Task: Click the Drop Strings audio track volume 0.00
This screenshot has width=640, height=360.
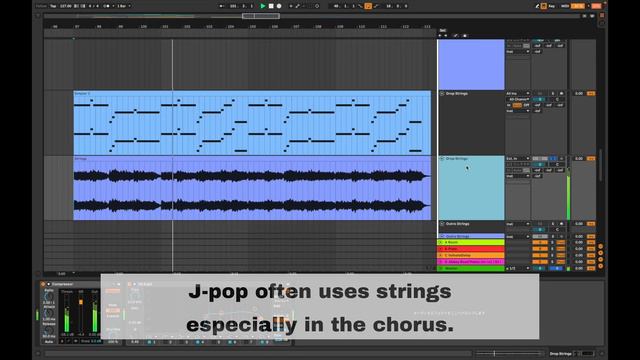Action: pos(579,158)
